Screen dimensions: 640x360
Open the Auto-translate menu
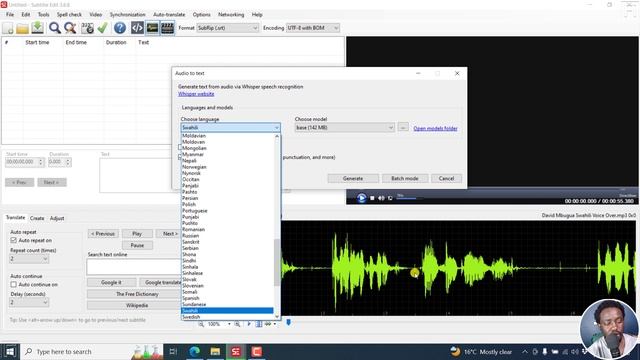point(169,14)
